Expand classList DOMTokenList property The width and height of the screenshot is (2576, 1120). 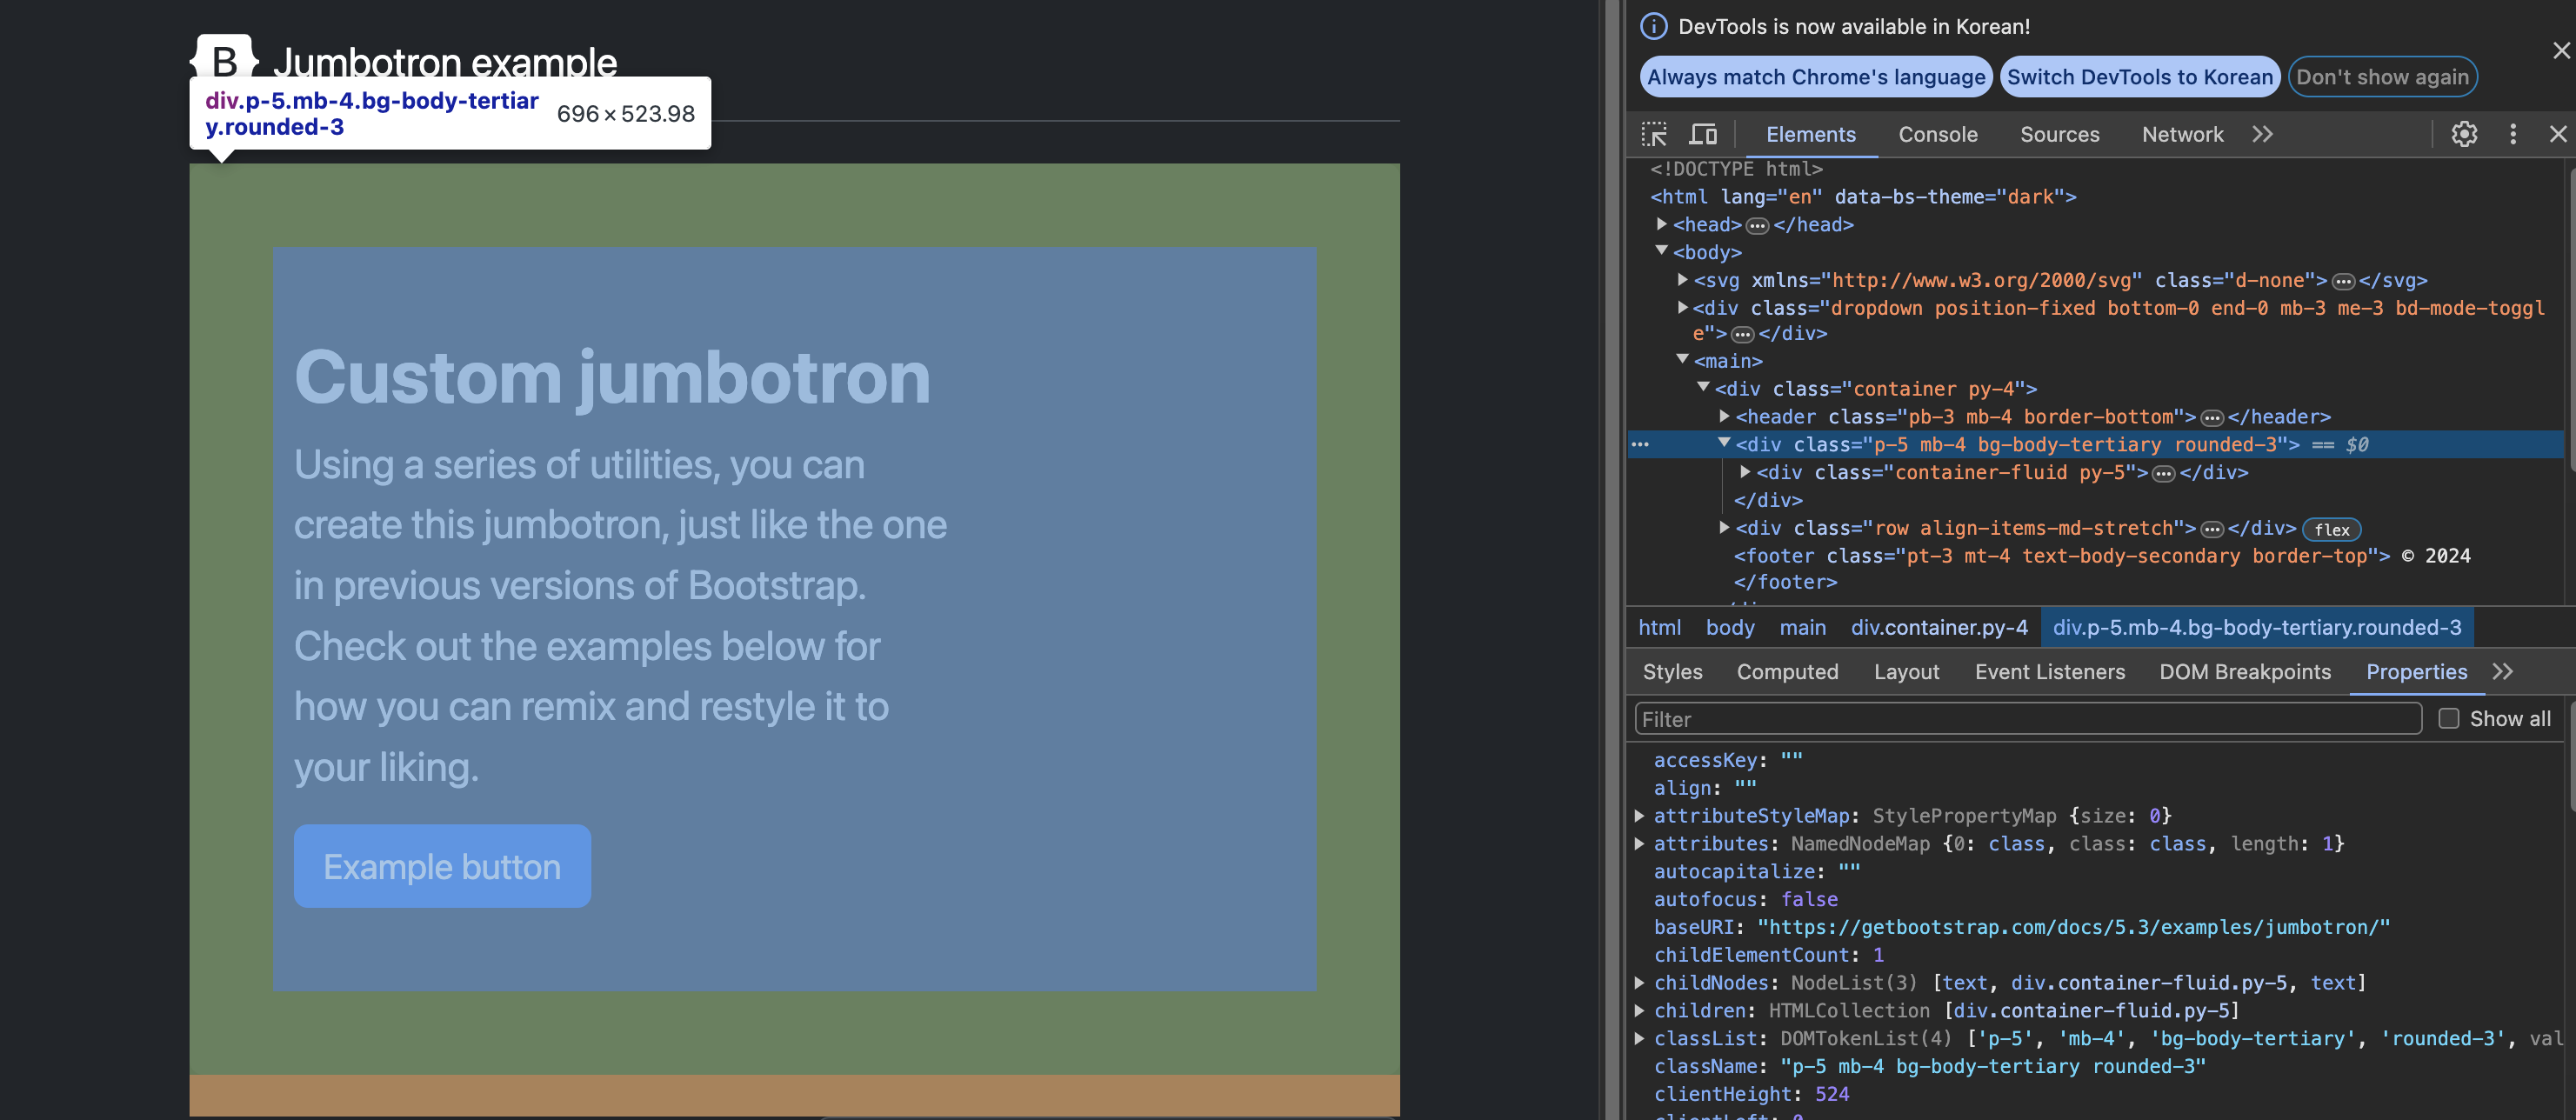1640,1038
